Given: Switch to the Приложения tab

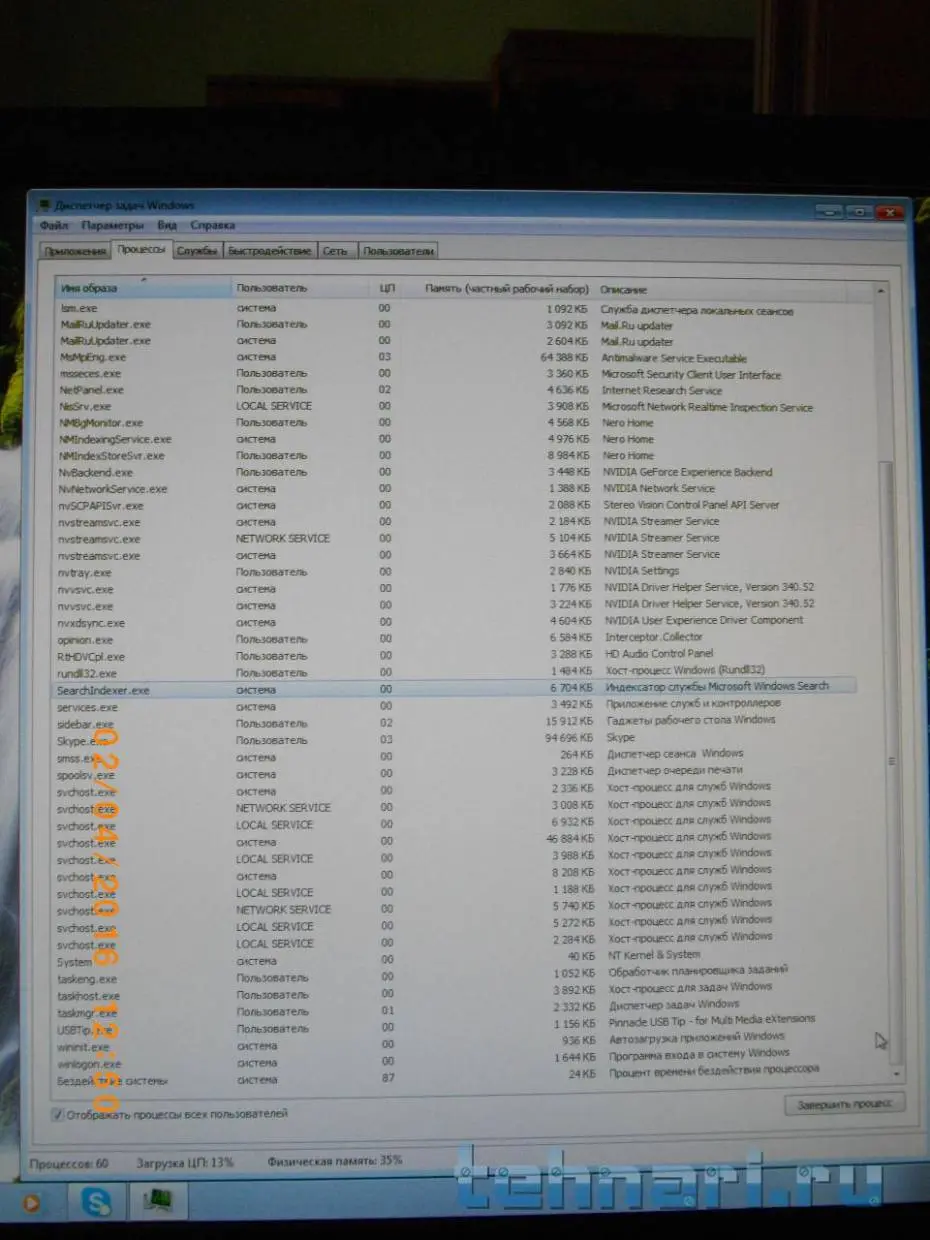Looking at the screenshot, I should click(x=75, y=251).
